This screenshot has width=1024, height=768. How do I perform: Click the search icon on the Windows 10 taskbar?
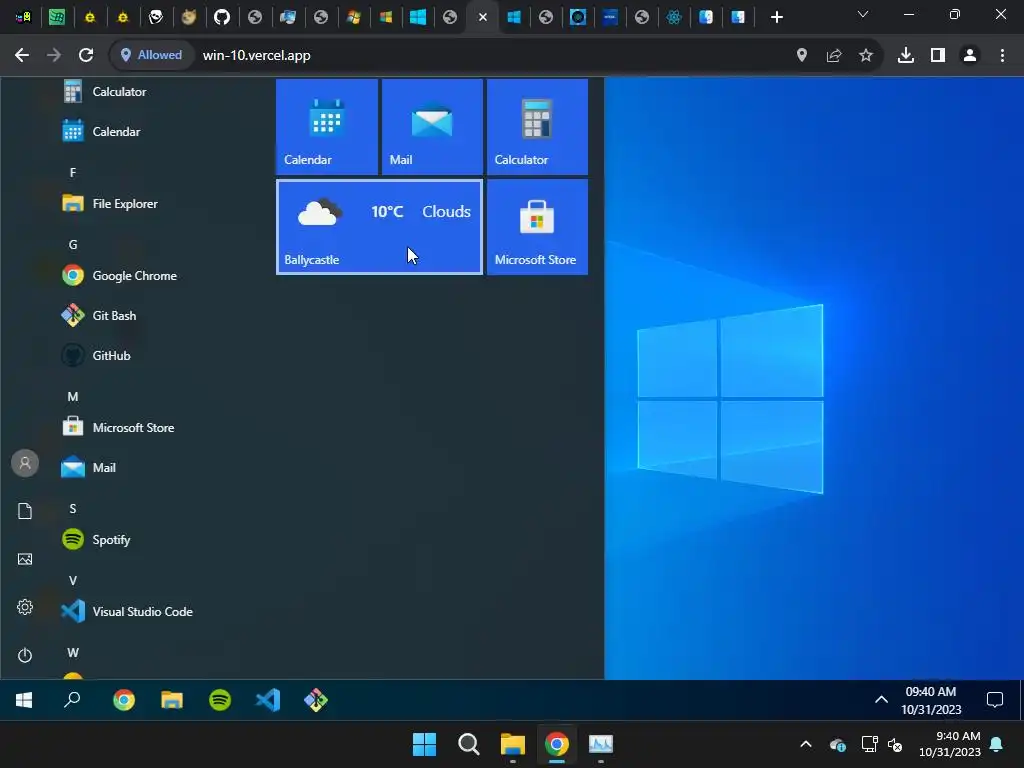72,700
